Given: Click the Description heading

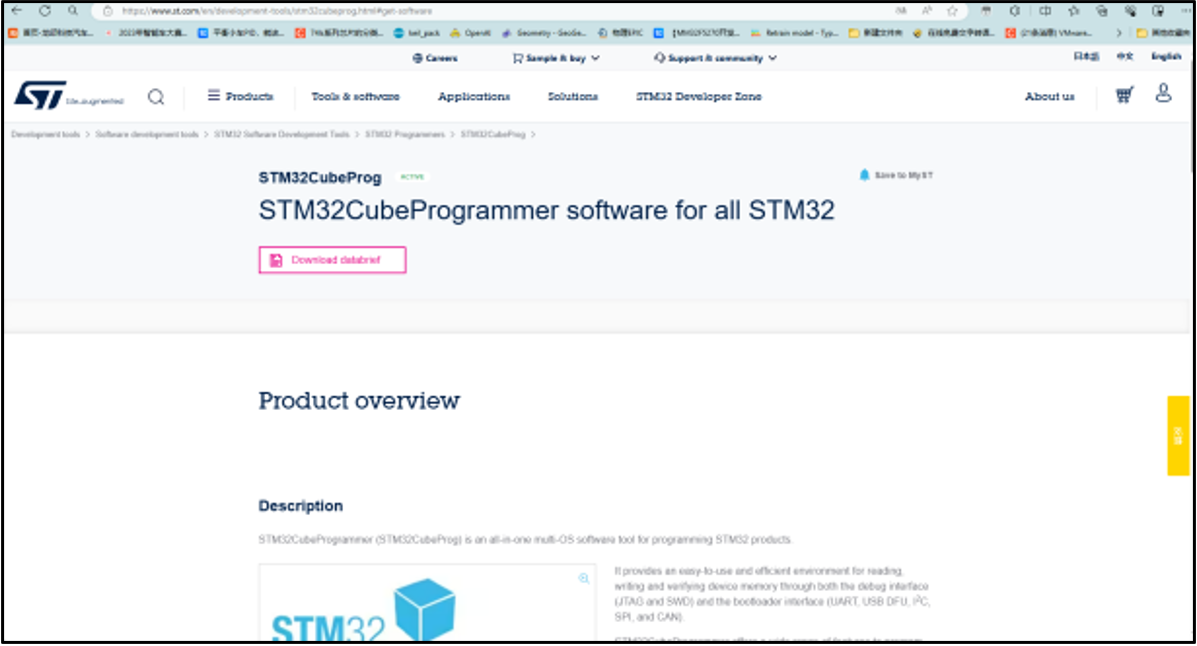Looking at the screenshot, I should click(301, 505).
